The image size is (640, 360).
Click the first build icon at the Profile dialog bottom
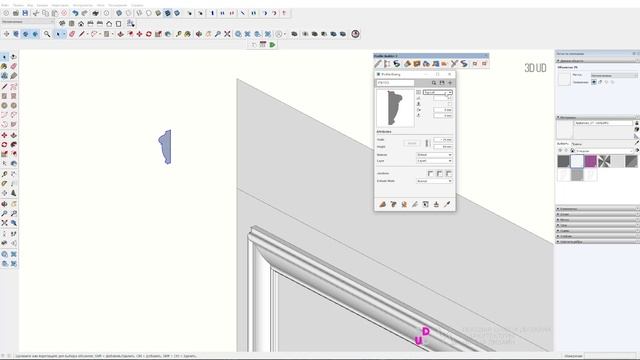382,204
